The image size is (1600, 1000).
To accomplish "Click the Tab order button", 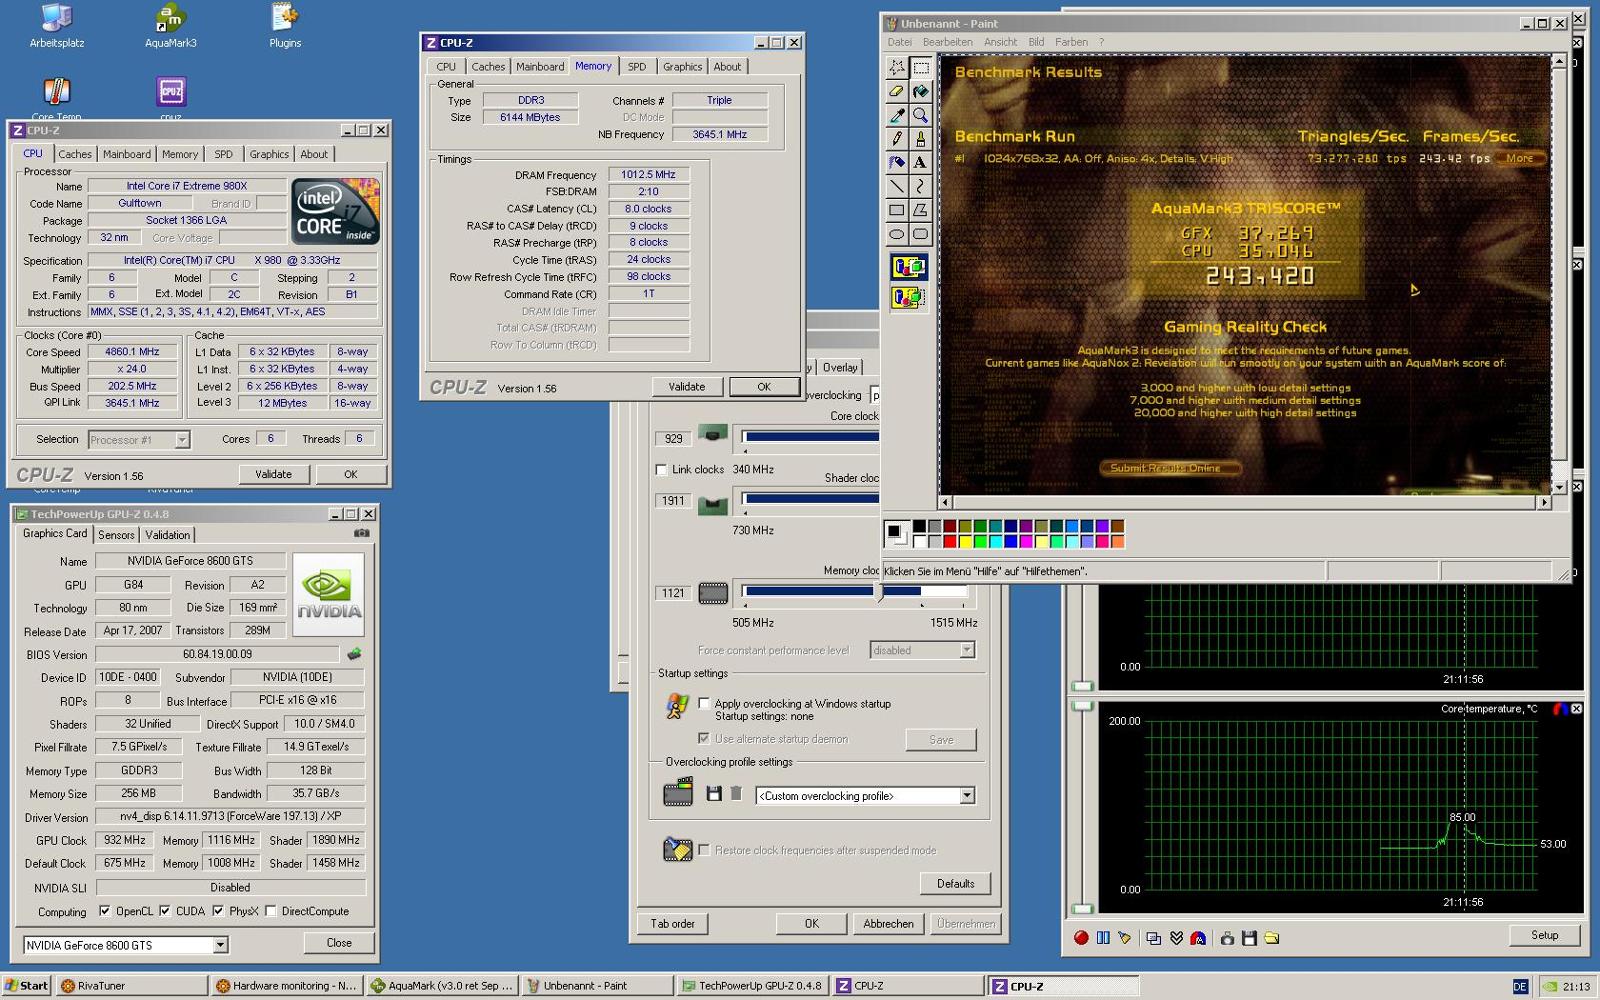I will pyautogui.click(x=672, y=924).
